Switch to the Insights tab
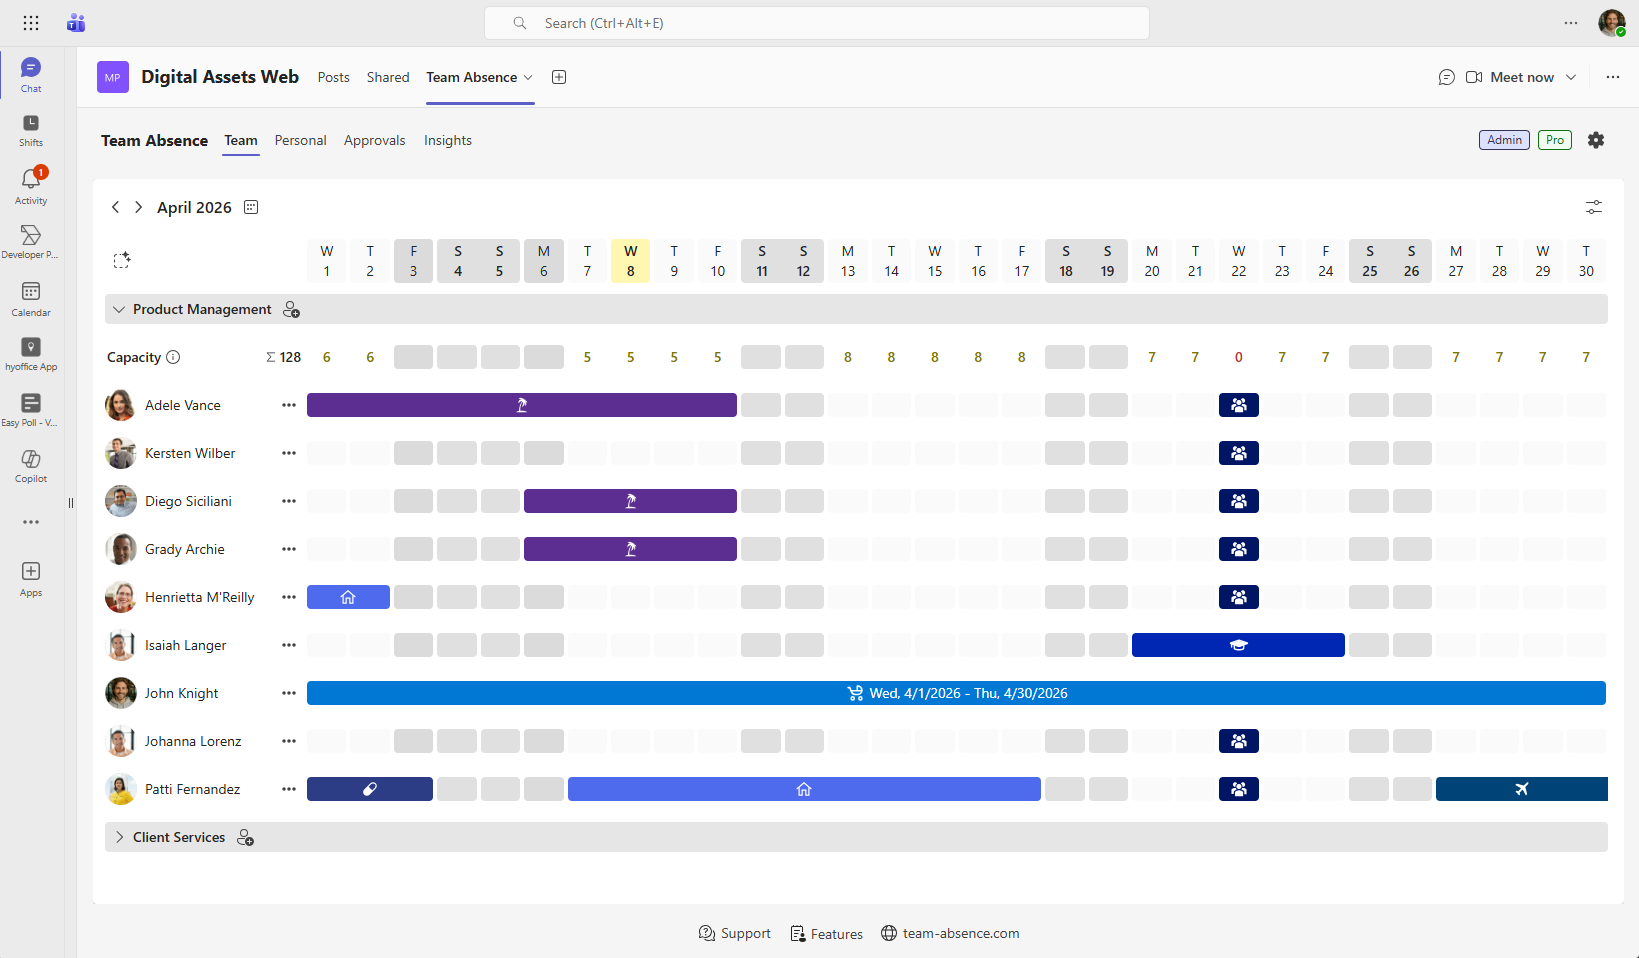Image resolution: width=1639 pixels, height=958 pixels. [447, 140]
